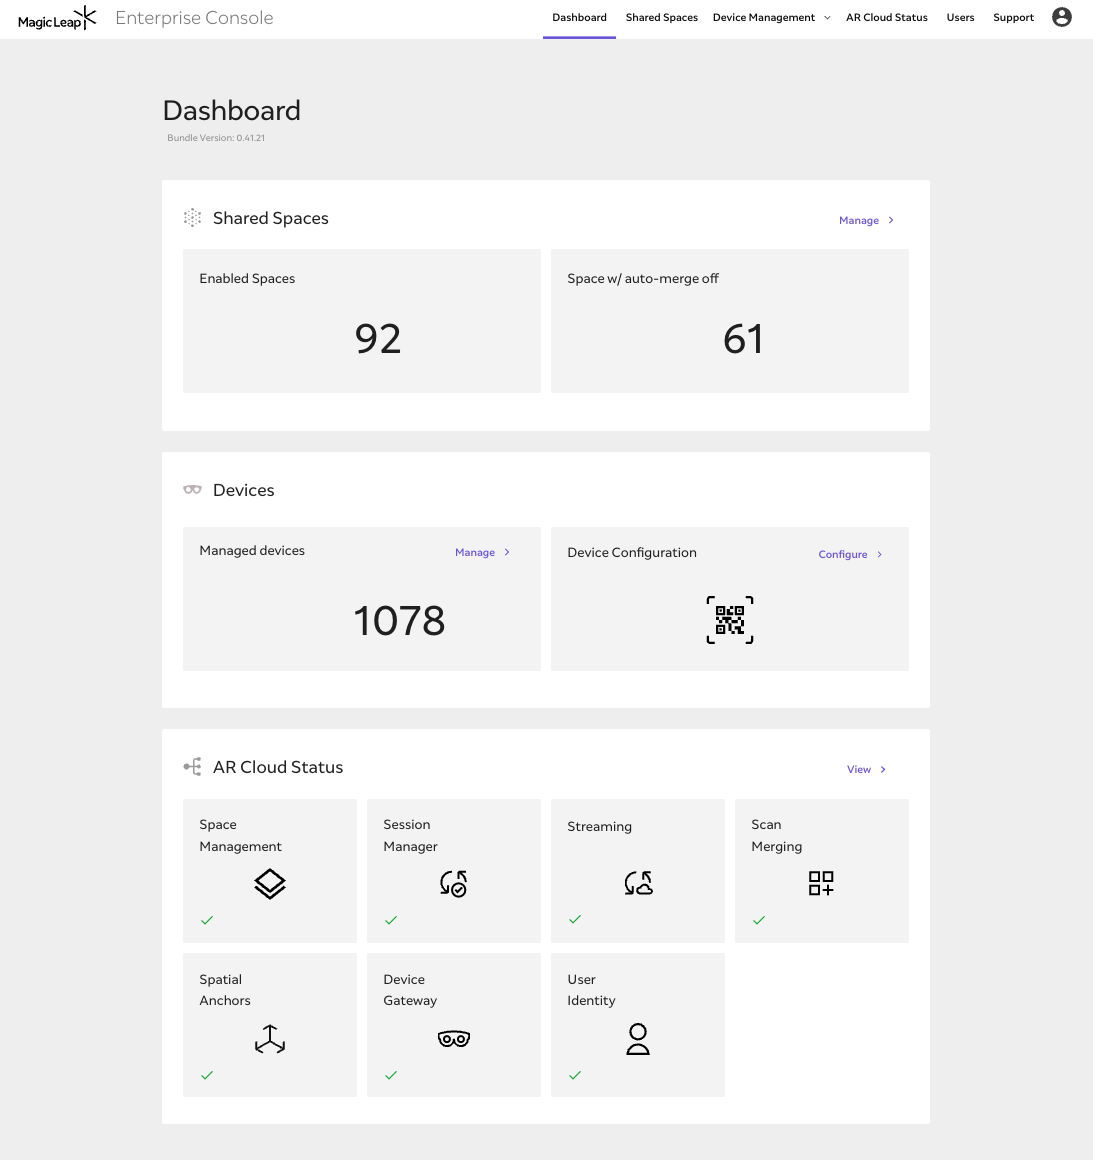This screenshot has height=1160, width=1093.
Task: Click Device Gateway green status checkmark
Action: click(391, 1075)
